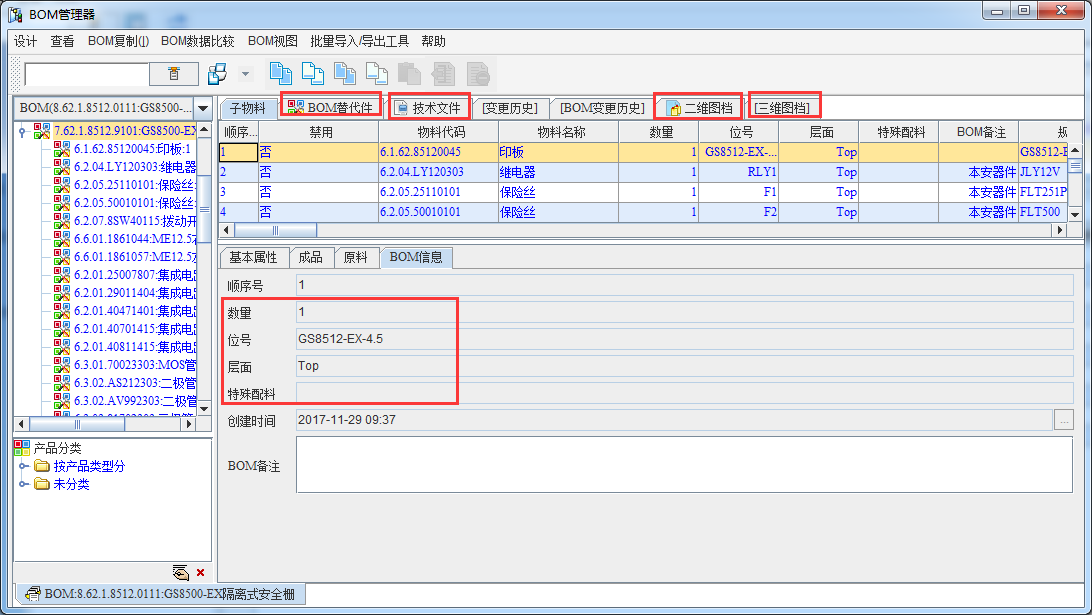Click the 6.2.05.50010101 code cell in row 4

point(439,212)
